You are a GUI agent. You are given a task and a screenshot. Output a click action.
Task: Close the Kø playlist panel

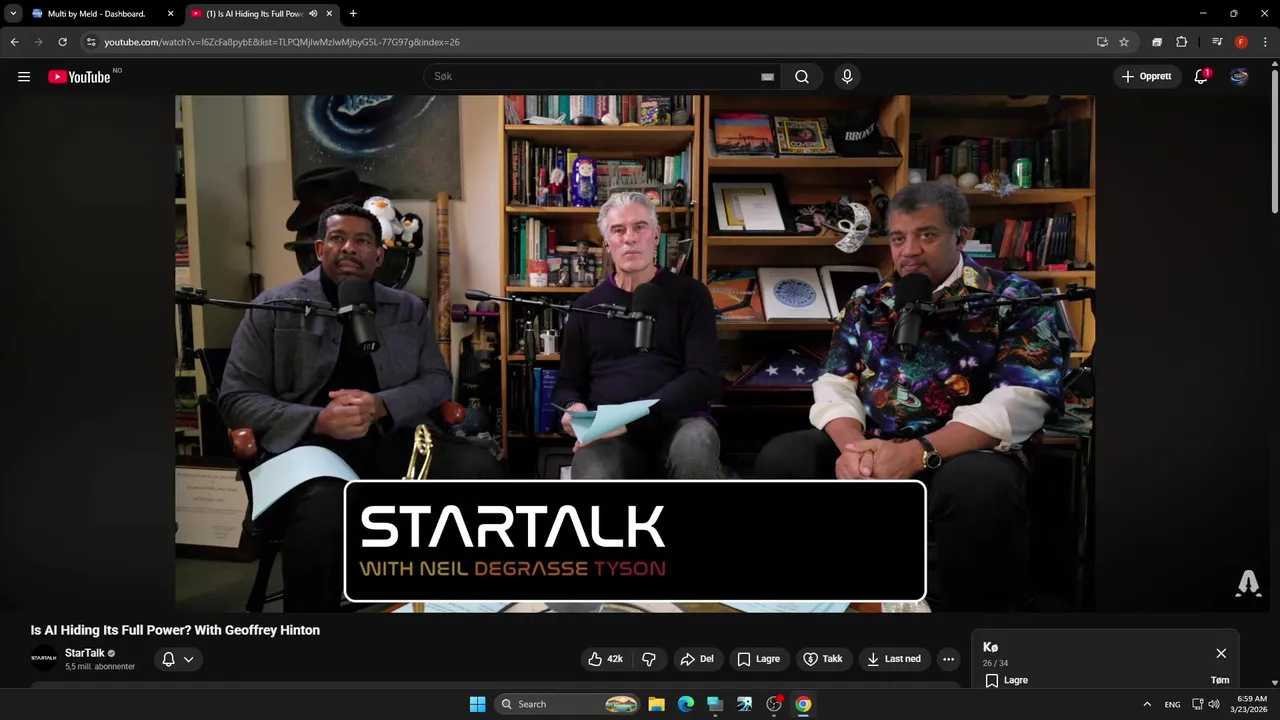click(1221, 653)
